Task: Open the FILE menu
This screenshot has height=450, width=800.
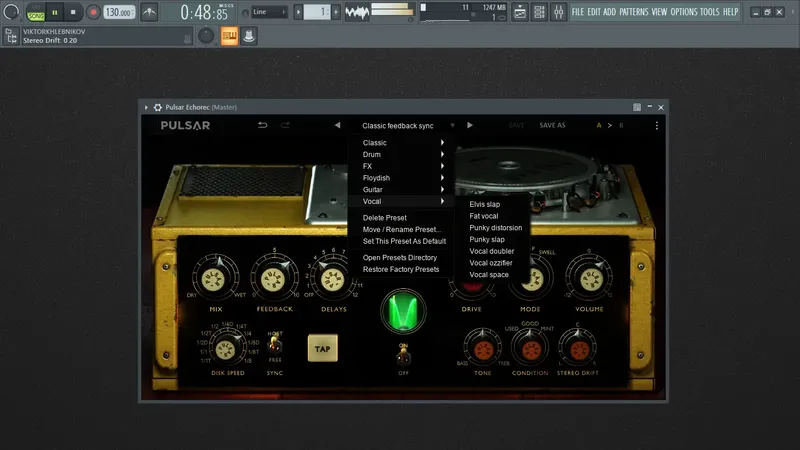Action: (x=578, y=12)
